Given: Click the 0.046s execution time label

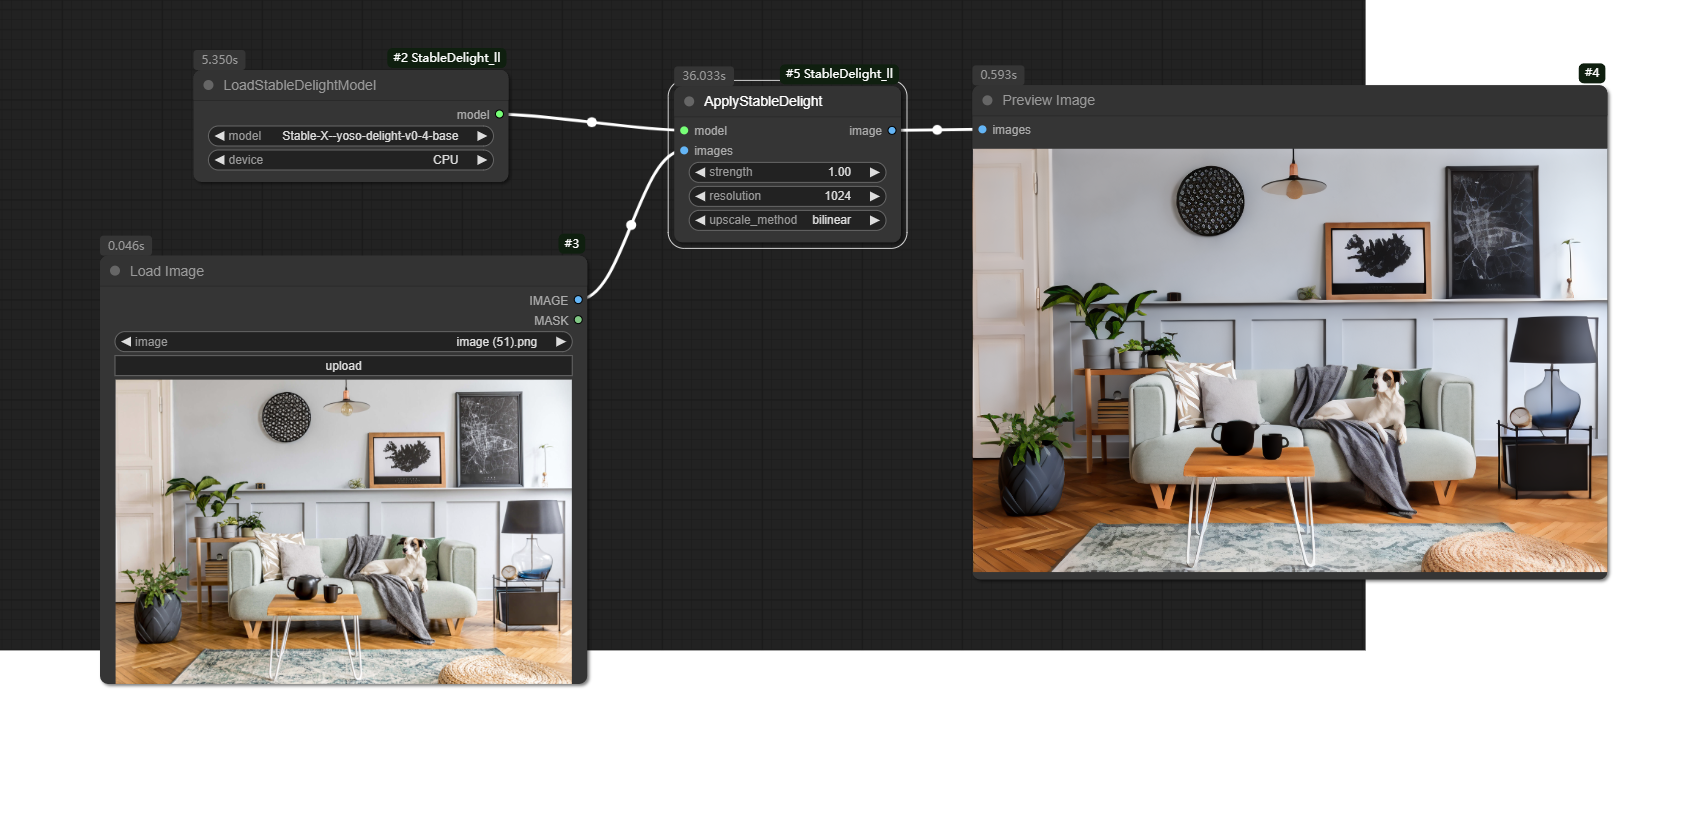Looking at the screenshot, I should pyautogui.click(x=126, y=245).
